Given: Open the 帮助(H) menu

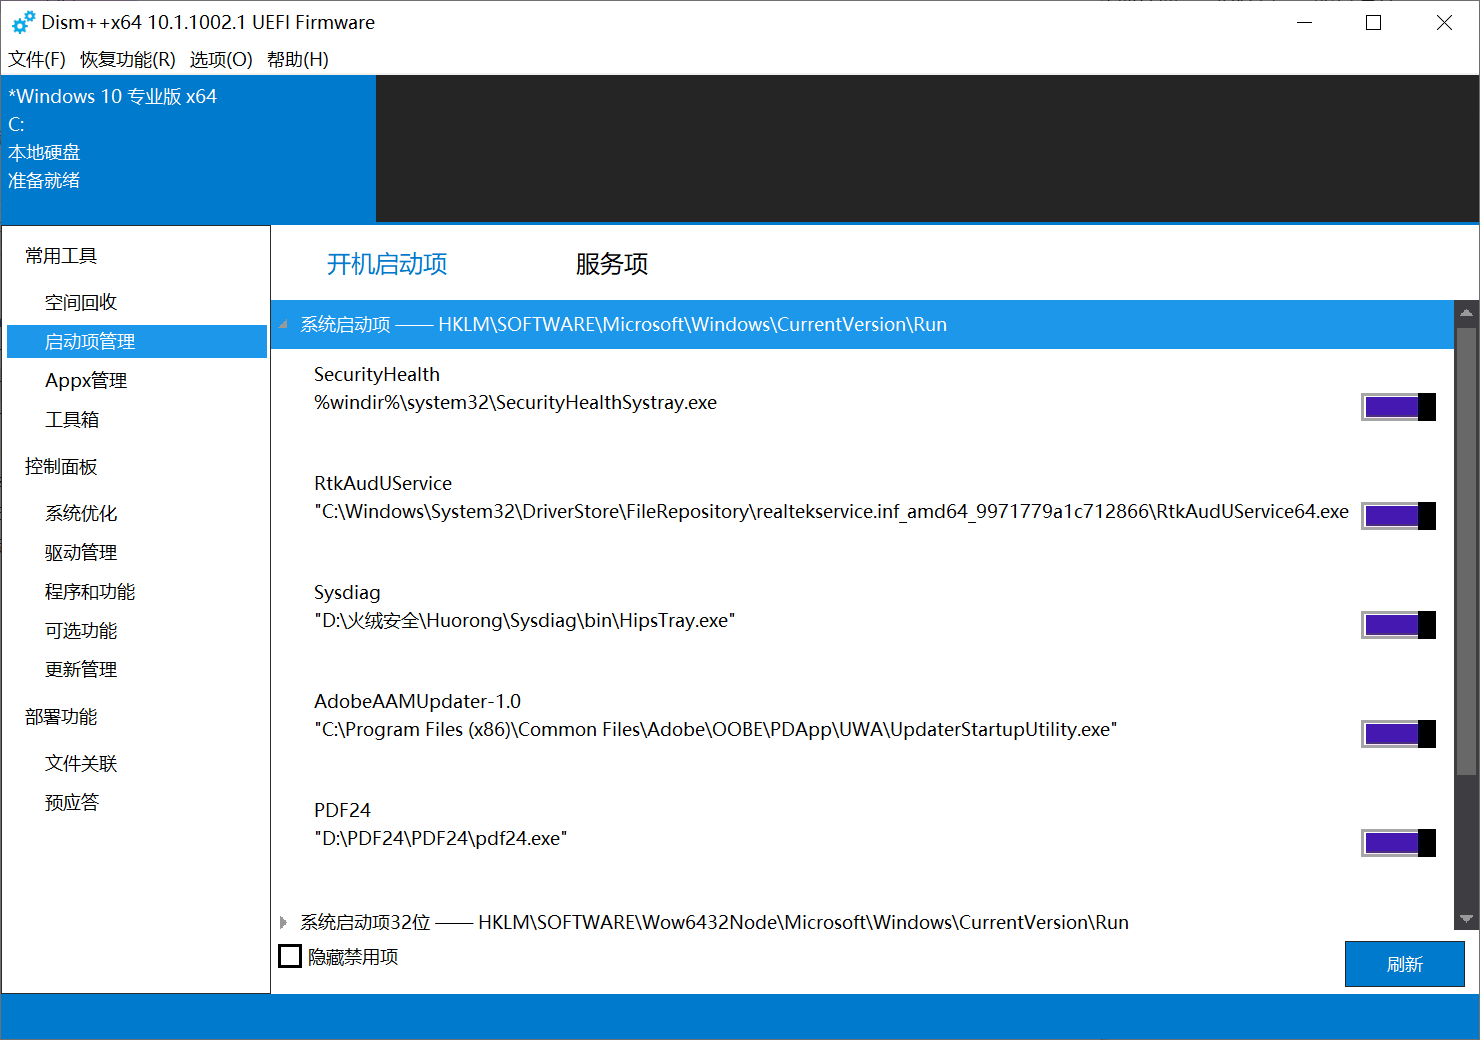Looking at the screenshot, I should [298, 59].
